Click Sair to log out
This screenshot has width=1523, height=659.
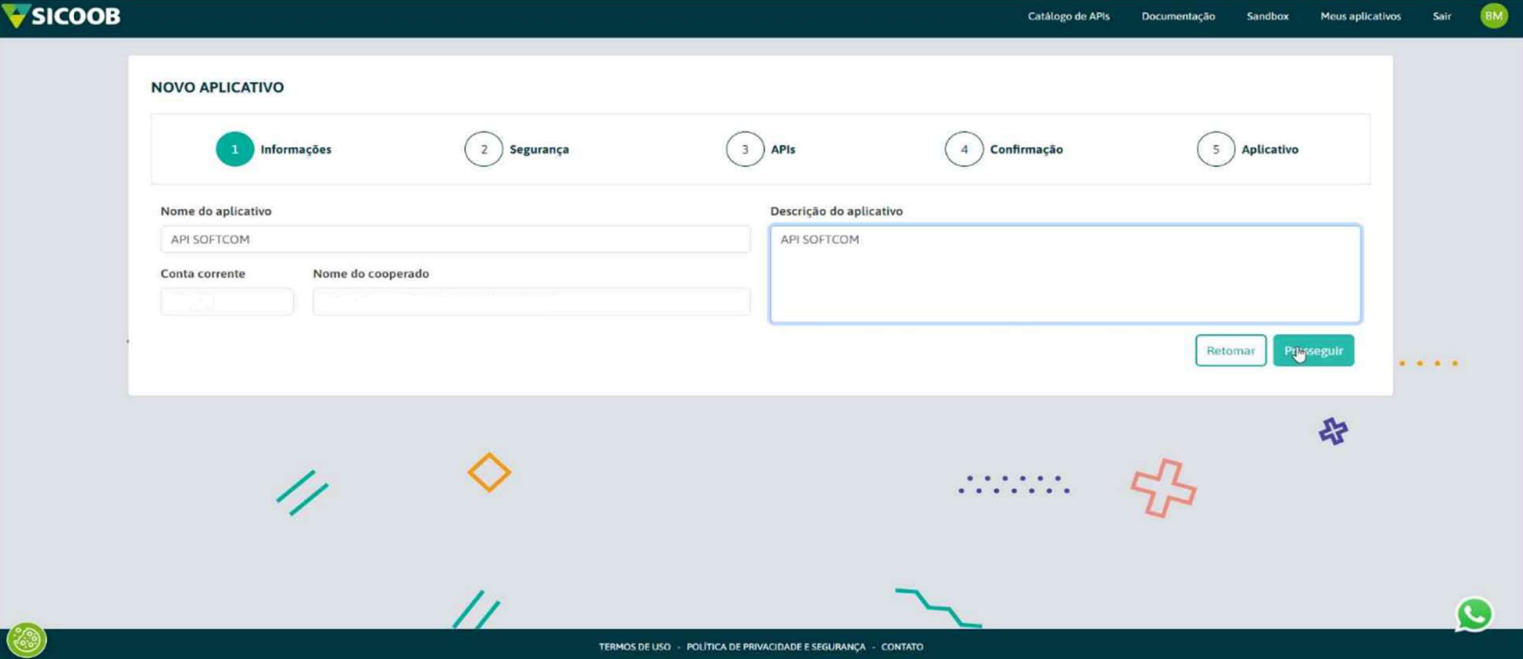click(x=1441, y=17)
